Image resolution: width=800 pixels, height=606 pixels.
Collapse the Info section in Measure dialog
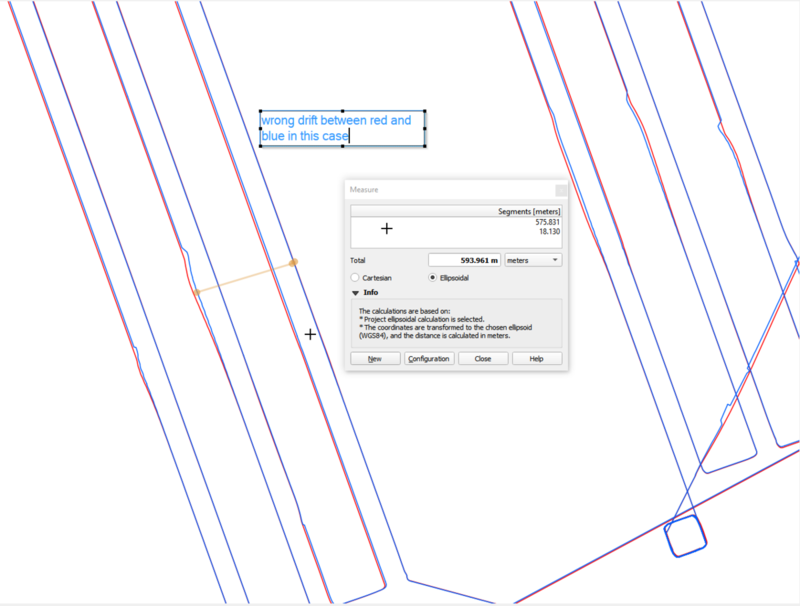tap(356, 292)
